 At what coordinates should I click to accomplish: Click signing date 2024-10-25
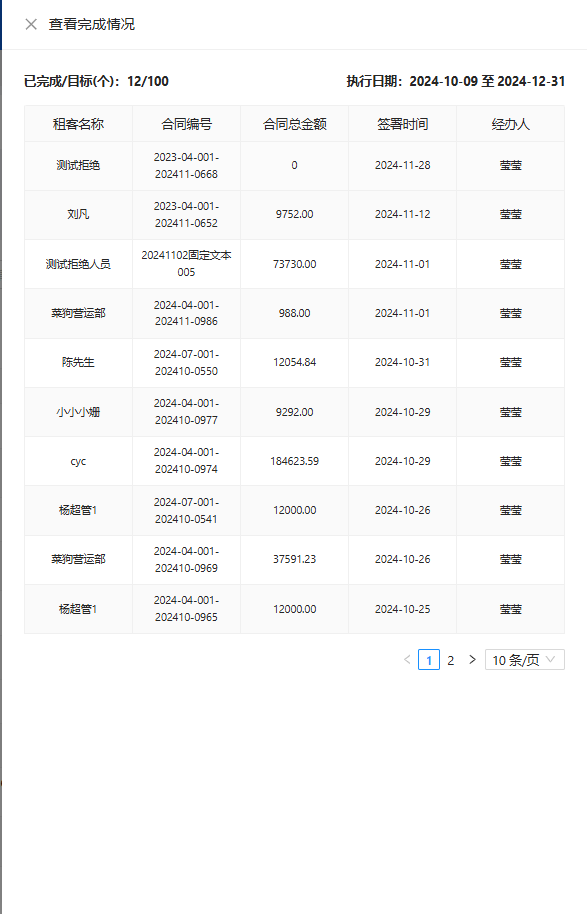coord(402,609)
